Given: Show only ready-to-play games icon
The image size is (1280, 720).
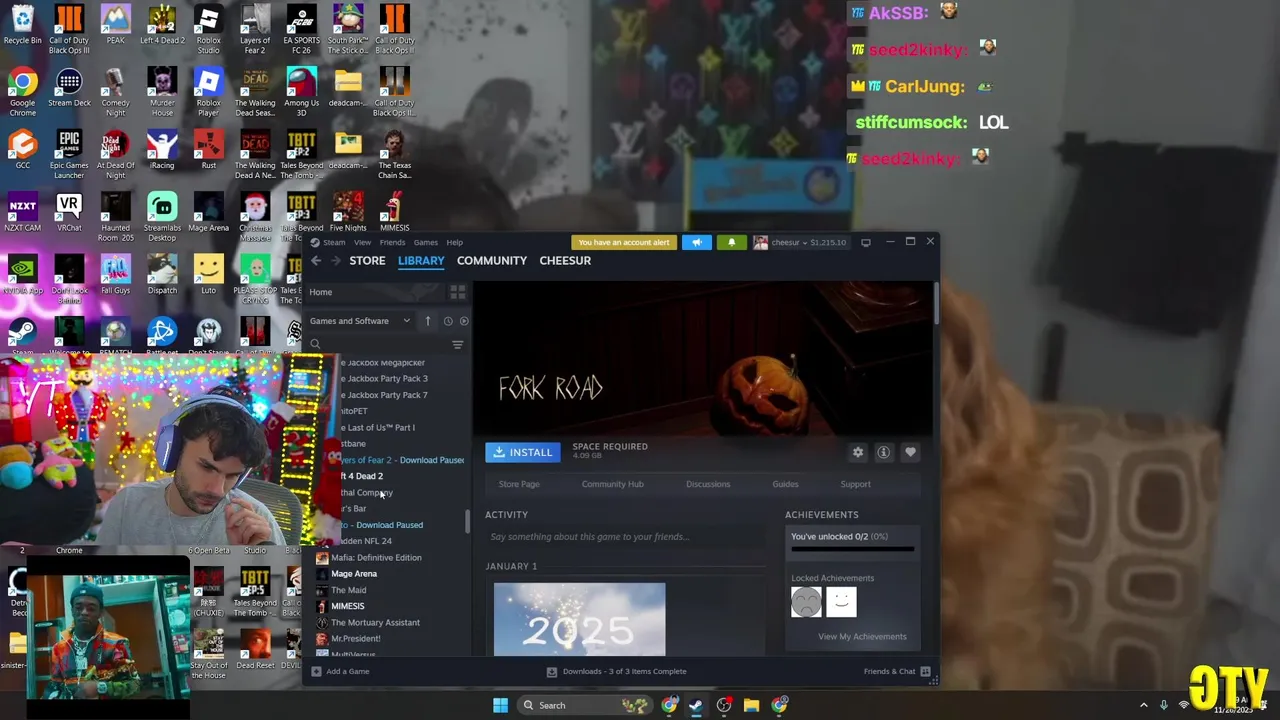Looking at the screenshot, I should pos(463,321).
